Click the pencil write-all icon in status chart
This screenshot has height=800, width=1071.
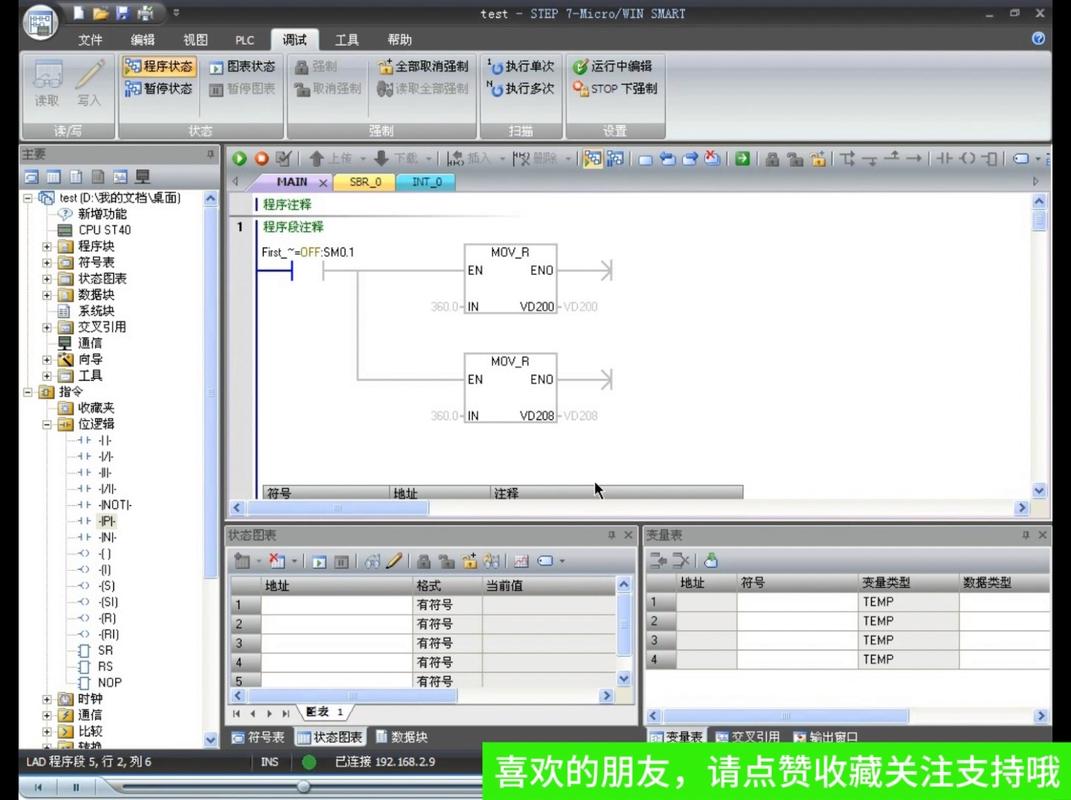pyautogui.click(x=394, y=561)
